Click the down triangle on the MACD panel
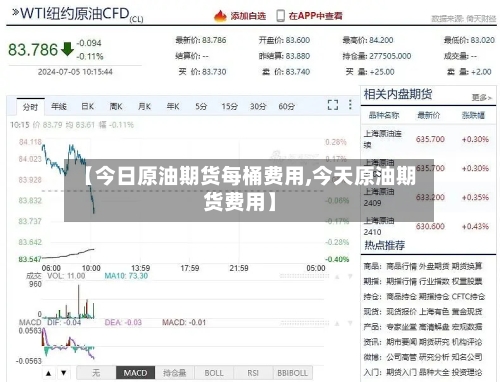The image size is (500, 382). pos(350,323)
